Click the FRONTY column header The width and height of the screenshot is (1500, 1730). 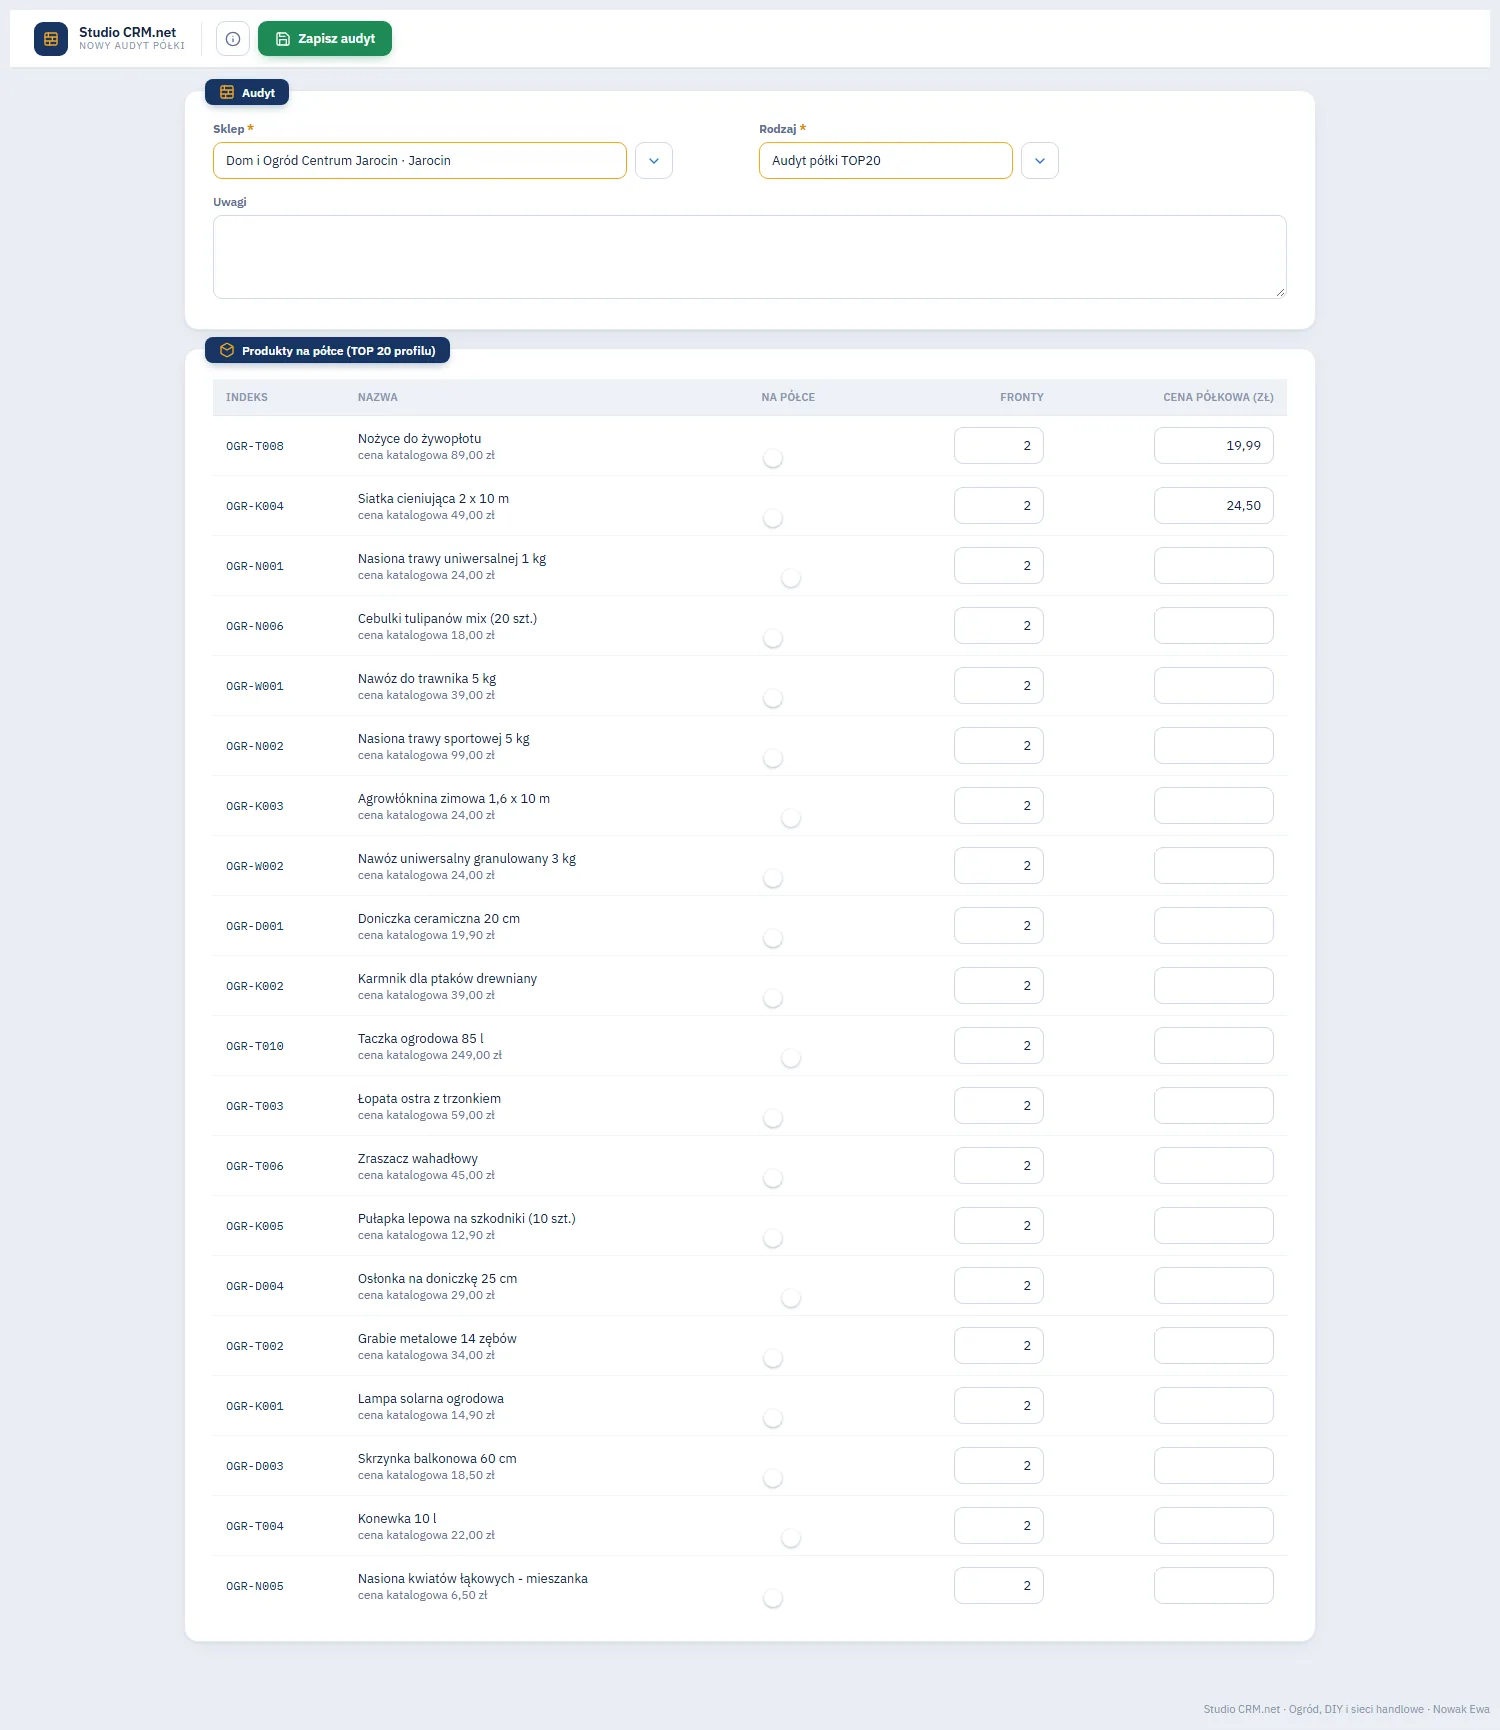pyautogui.click(x=1022, y=397)
